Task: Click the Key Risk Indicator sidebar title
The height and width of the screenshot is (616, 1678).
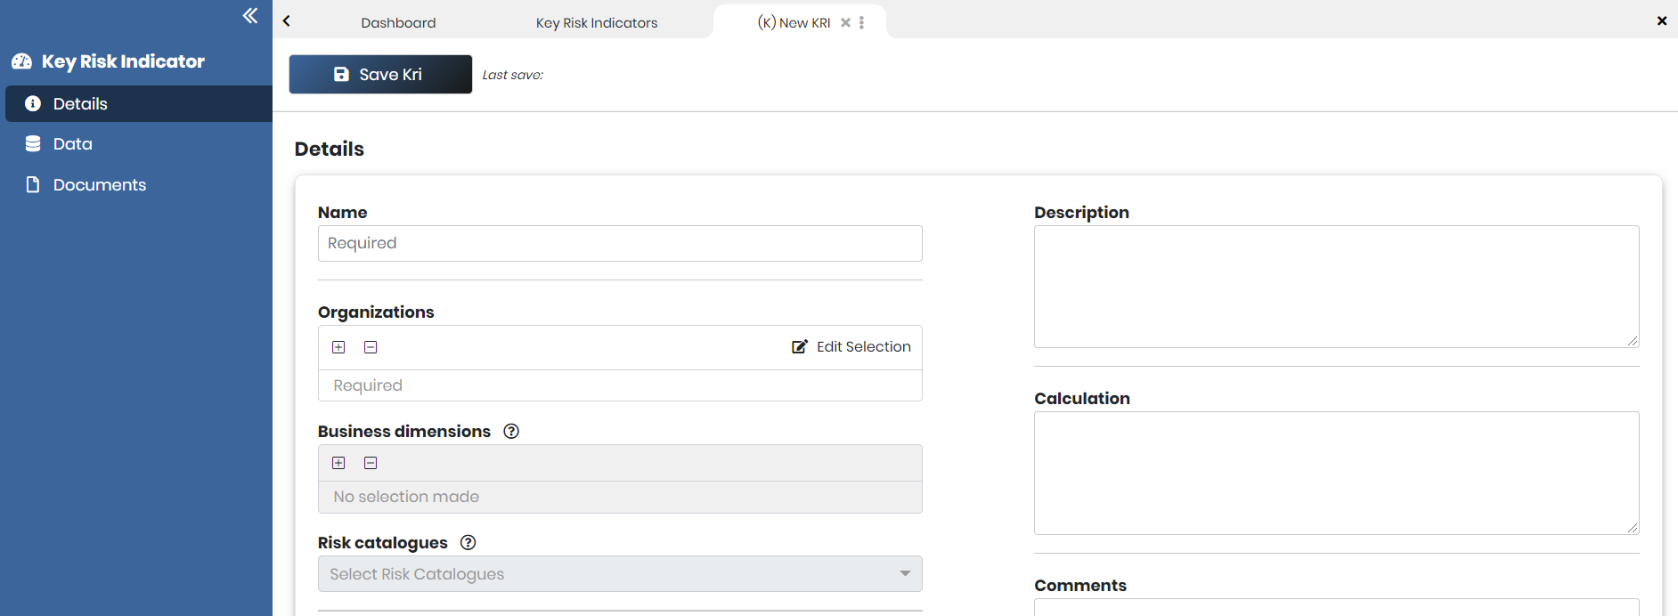Action: [123, 62]
